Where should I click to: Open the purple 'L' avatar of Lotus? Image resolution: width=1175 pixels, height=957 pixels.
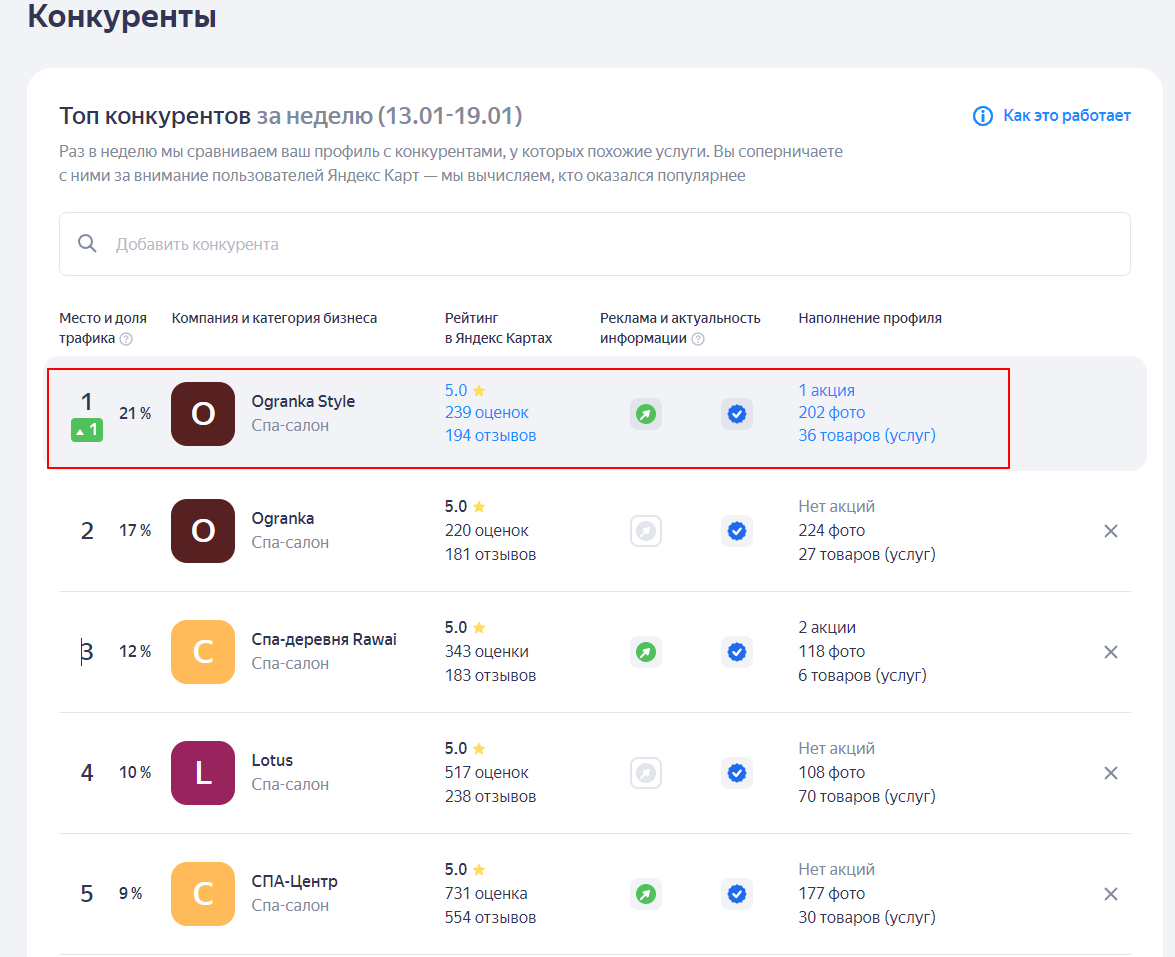coord(202,773)
